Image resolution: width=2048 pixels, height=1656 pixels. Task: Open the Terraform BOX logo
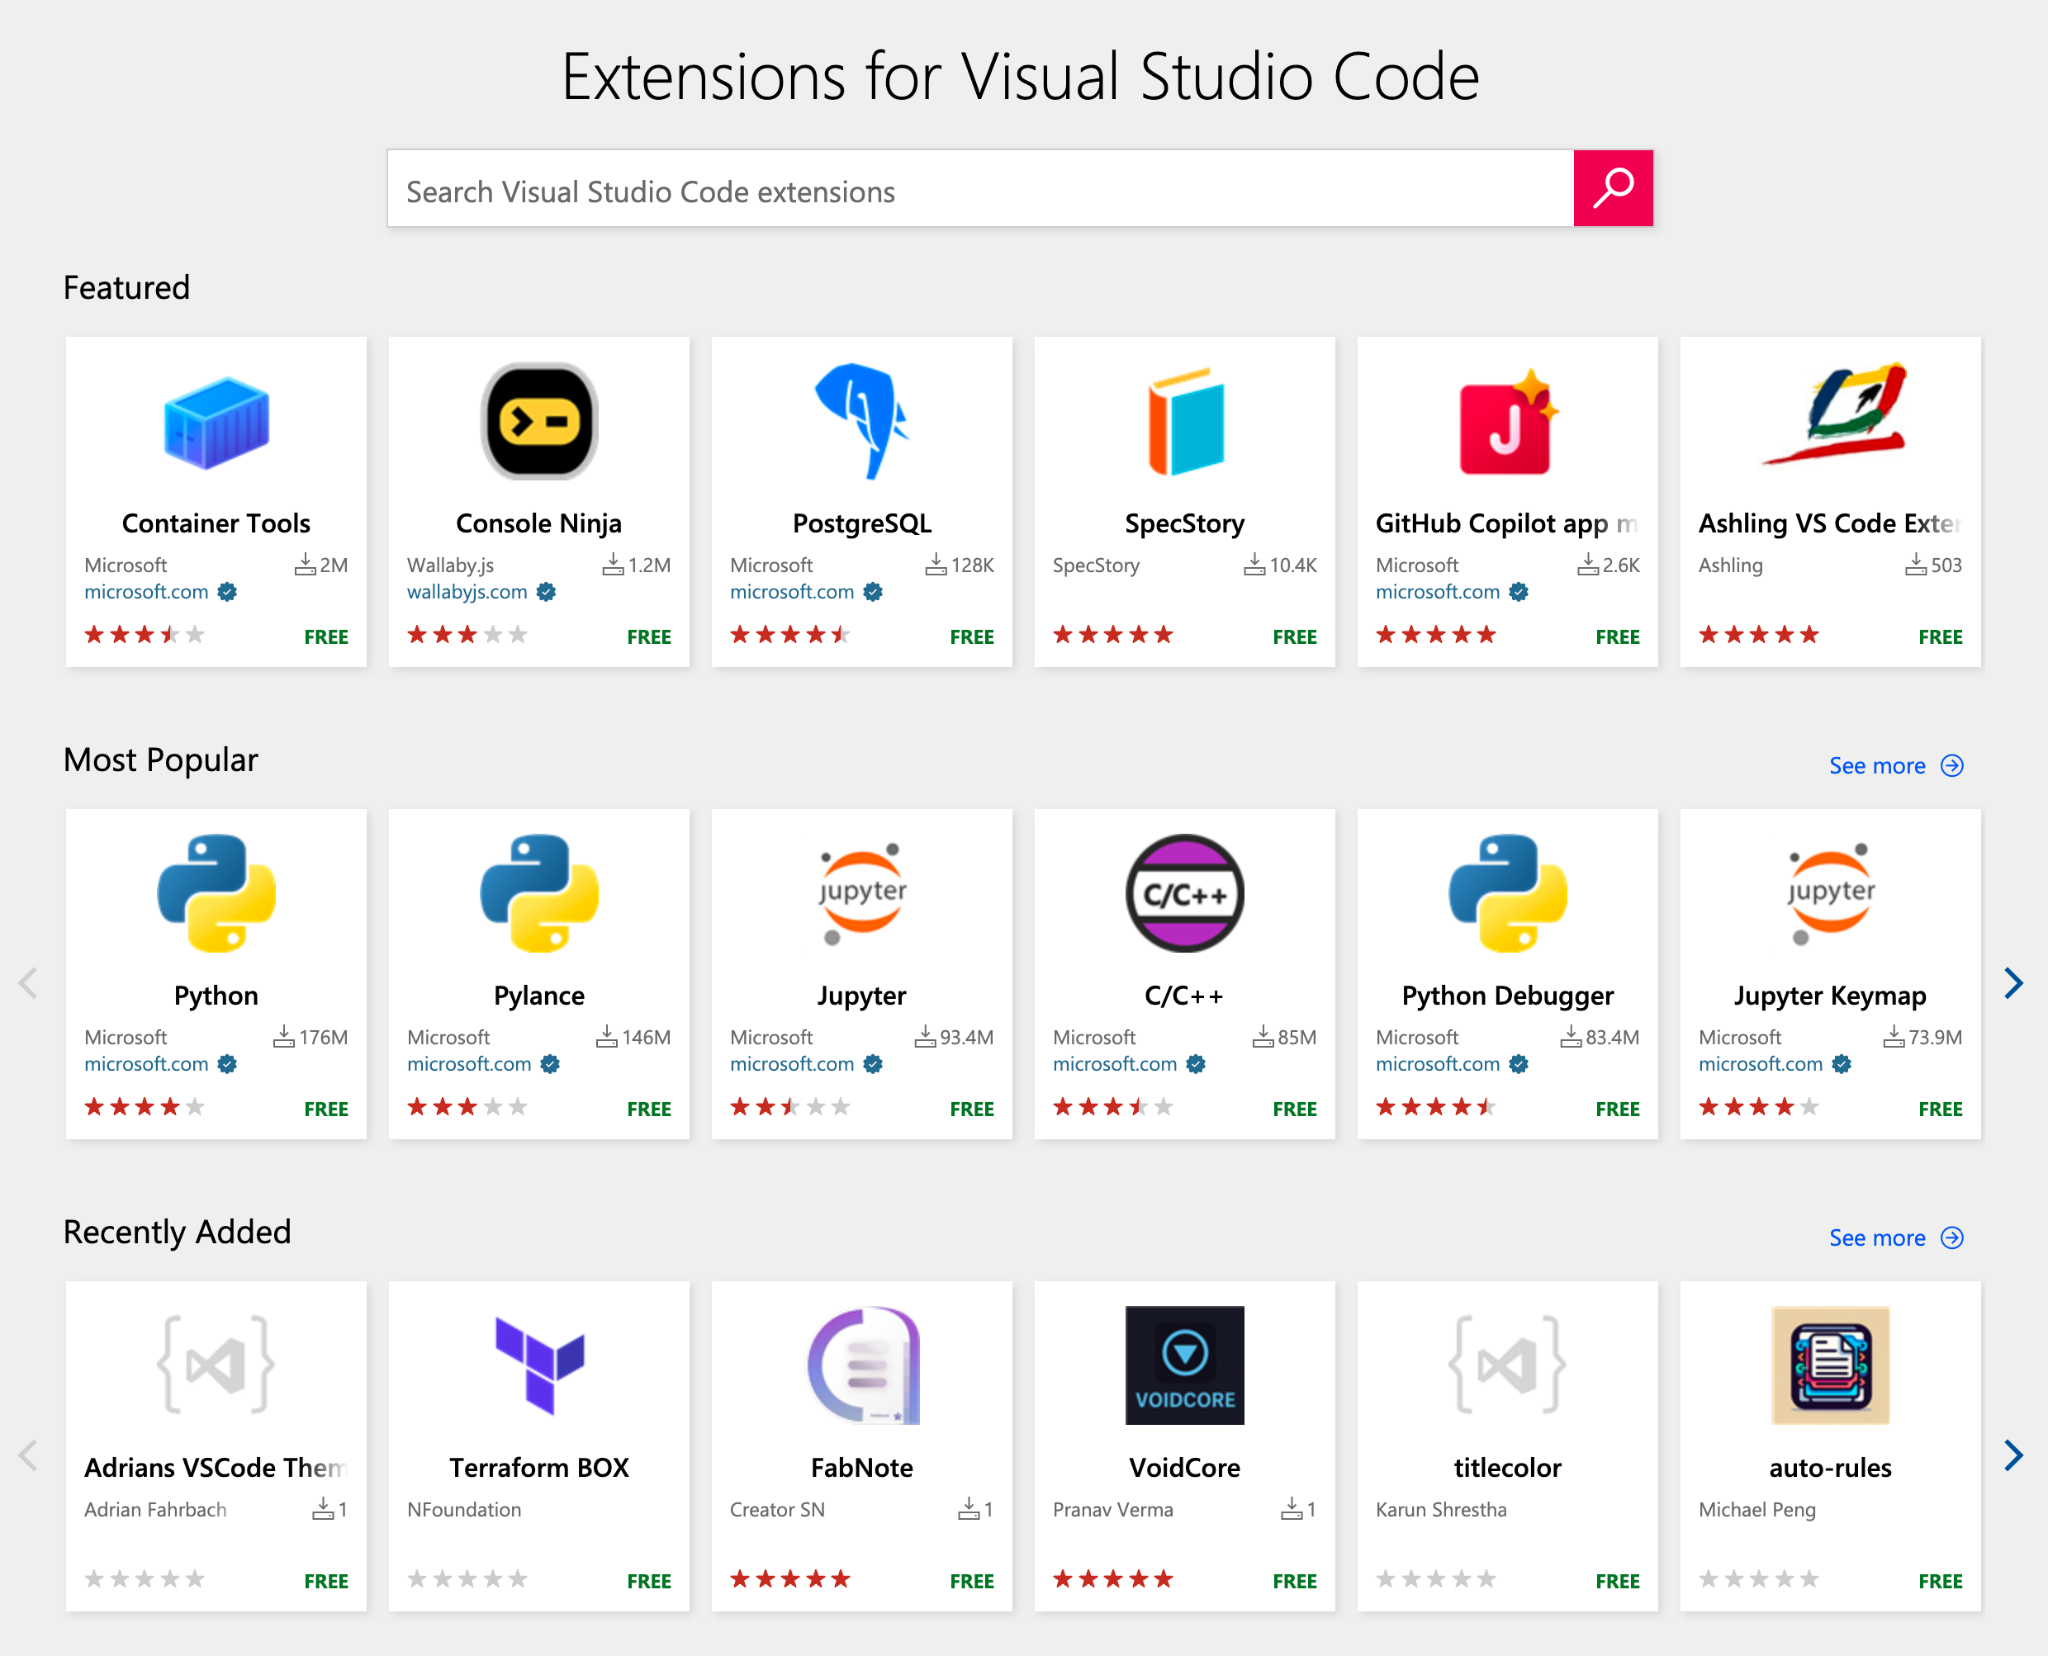tap(539, 1365)
